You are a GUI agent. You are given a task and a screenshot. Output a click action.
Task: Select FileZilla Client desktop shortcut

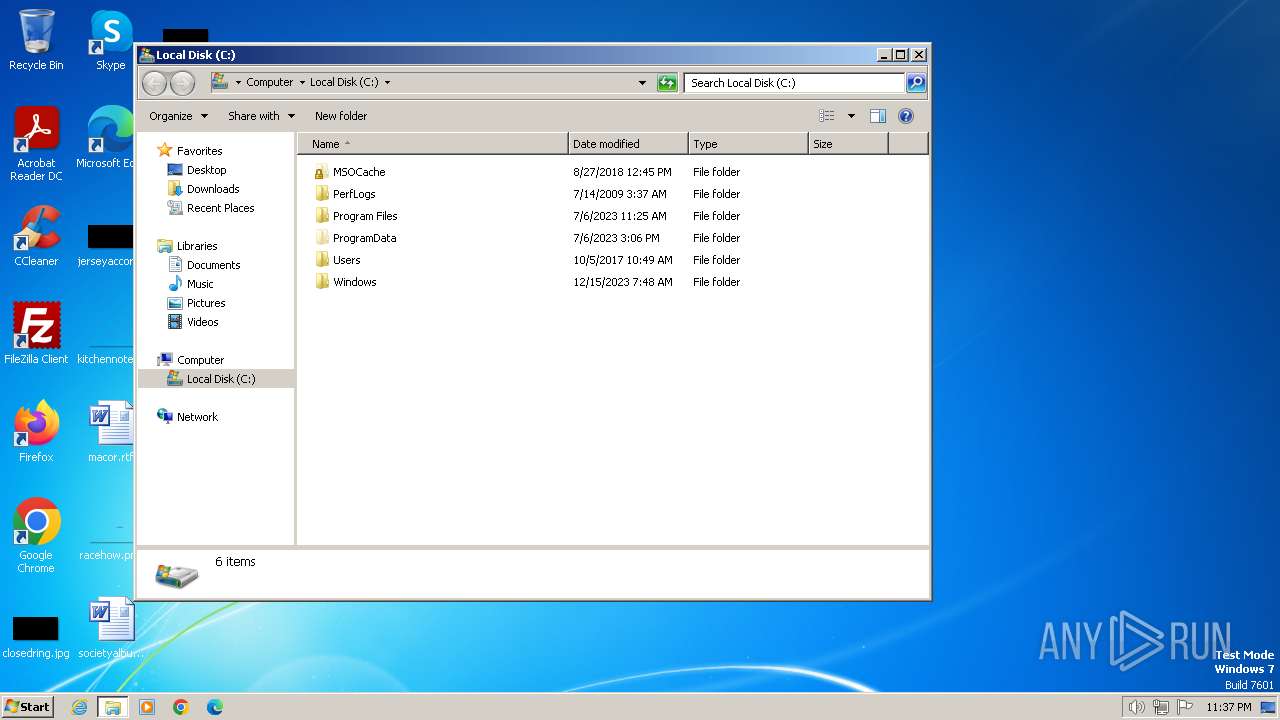point(36,334)
